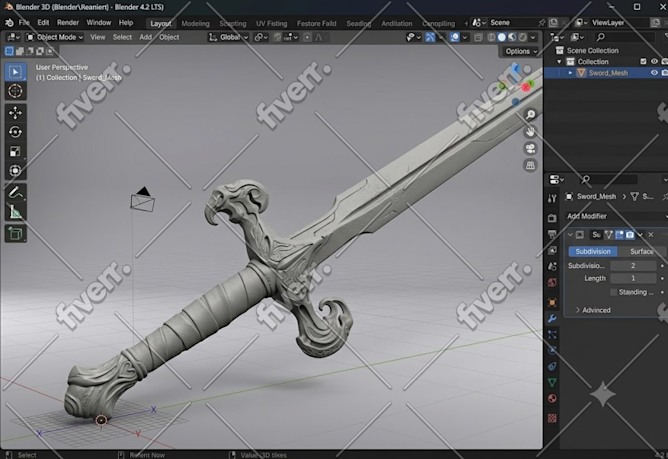Activate the Transform tool
Viewport: 668px width, 459px height.
click(x=15, y=170)
